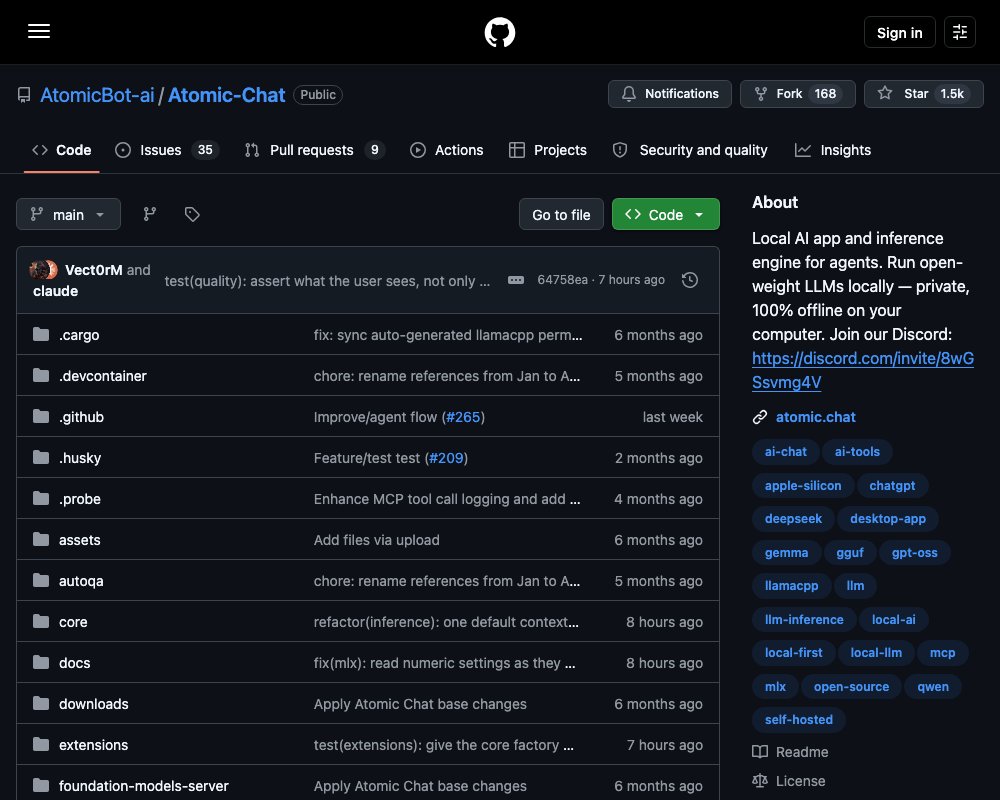Open the hamburger navigation menu

39,32
